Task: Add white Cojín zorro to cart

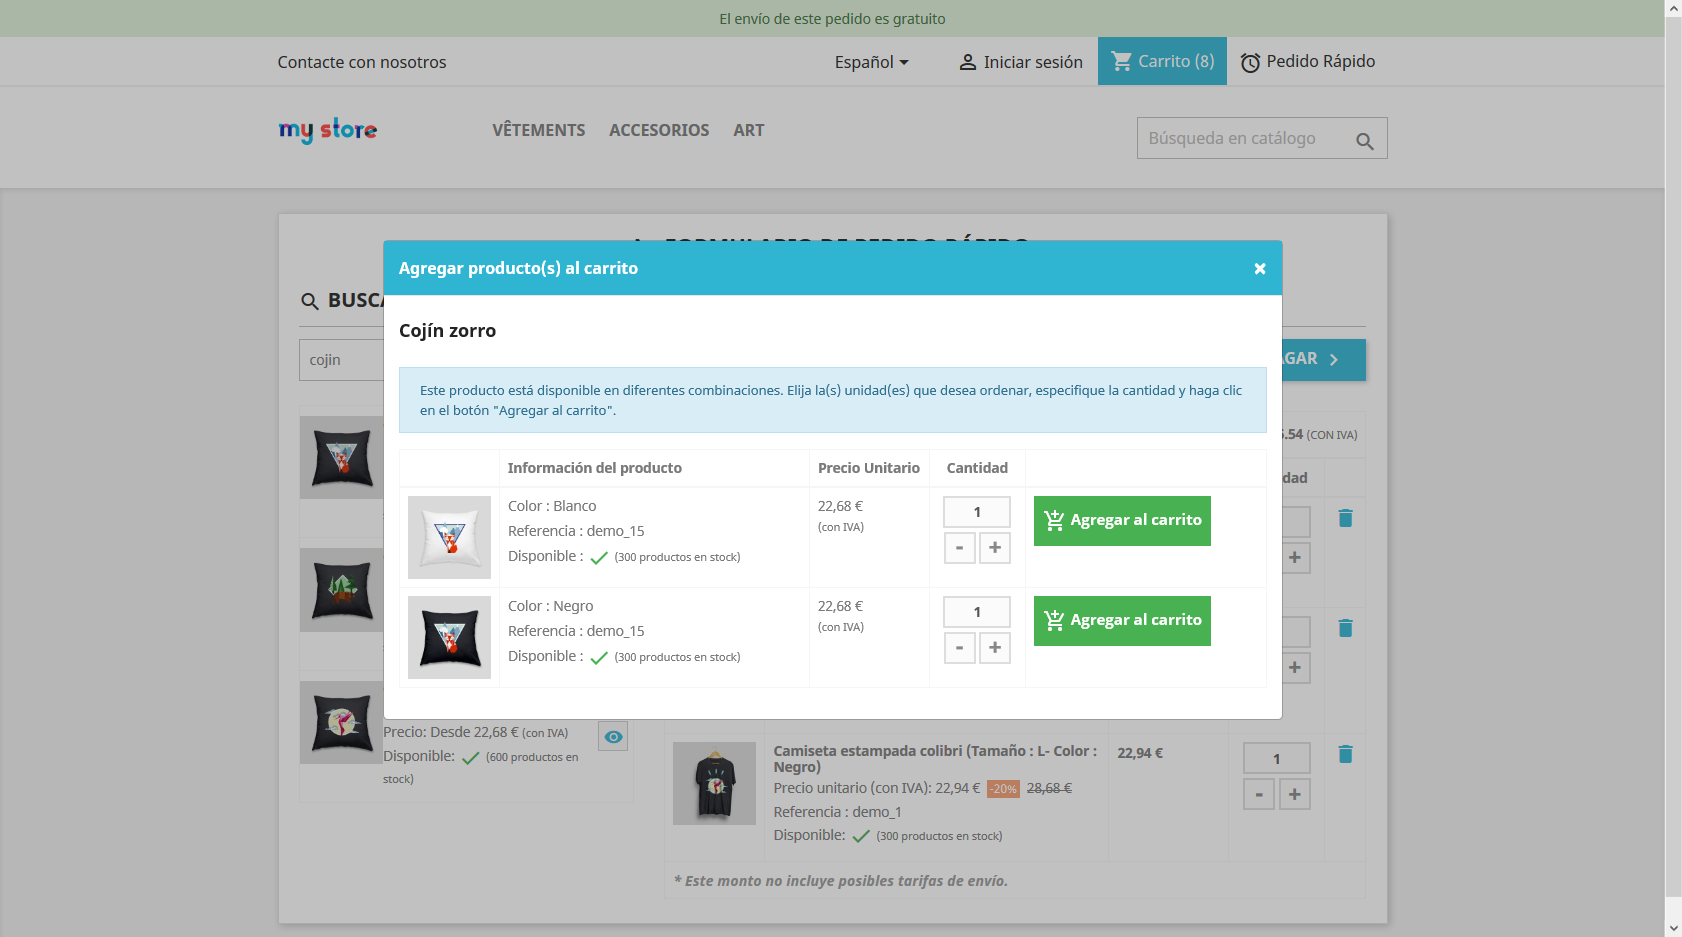Action: [x=1121, y=521]
